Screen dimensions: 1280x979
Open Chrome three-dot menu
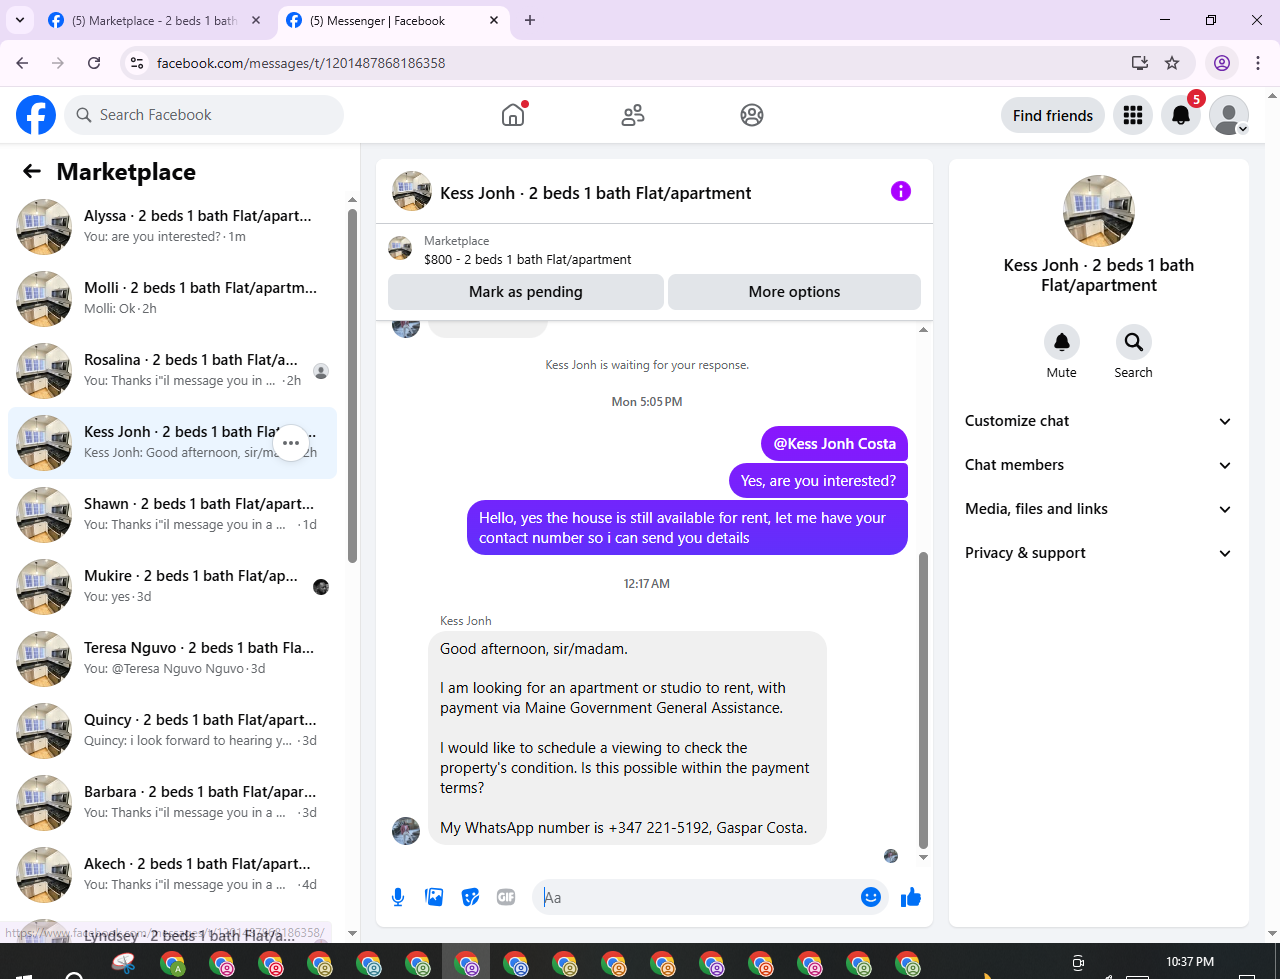coord(1258,63)
